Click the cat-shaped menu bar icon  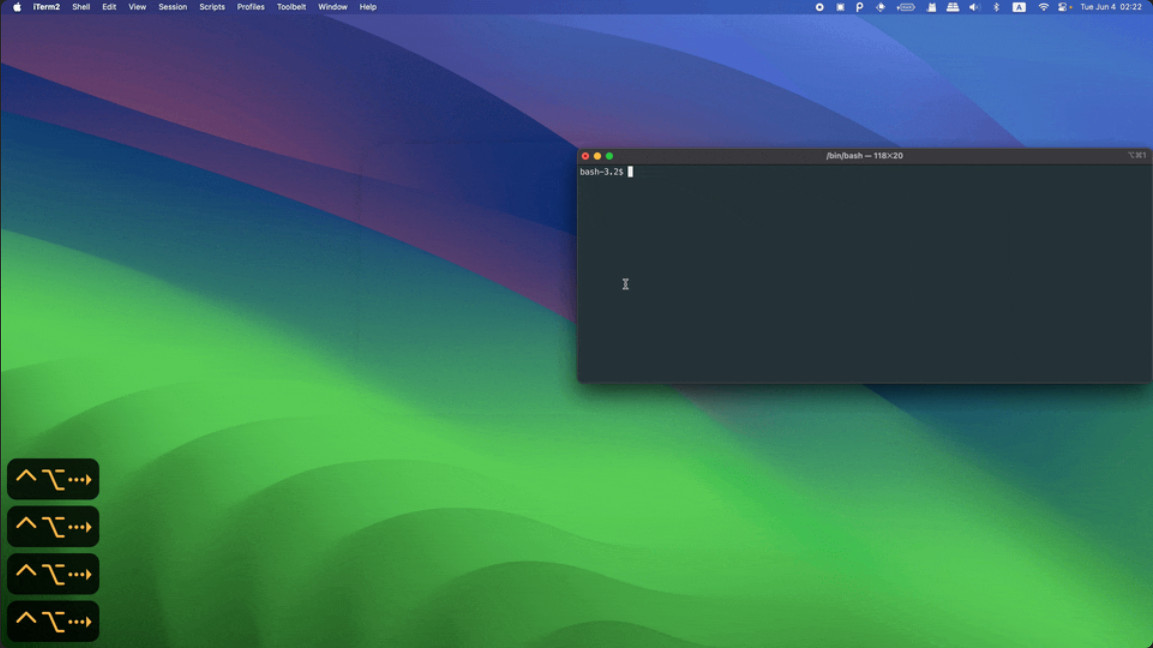(931, 7)
